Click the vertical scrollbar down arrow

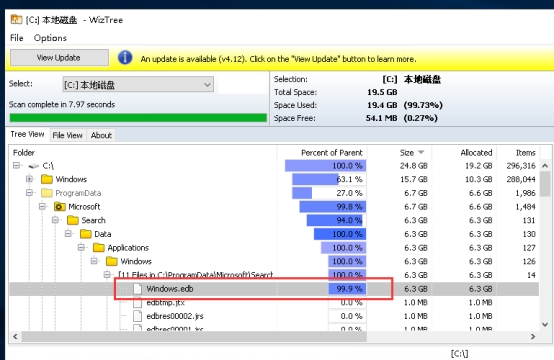545,324
